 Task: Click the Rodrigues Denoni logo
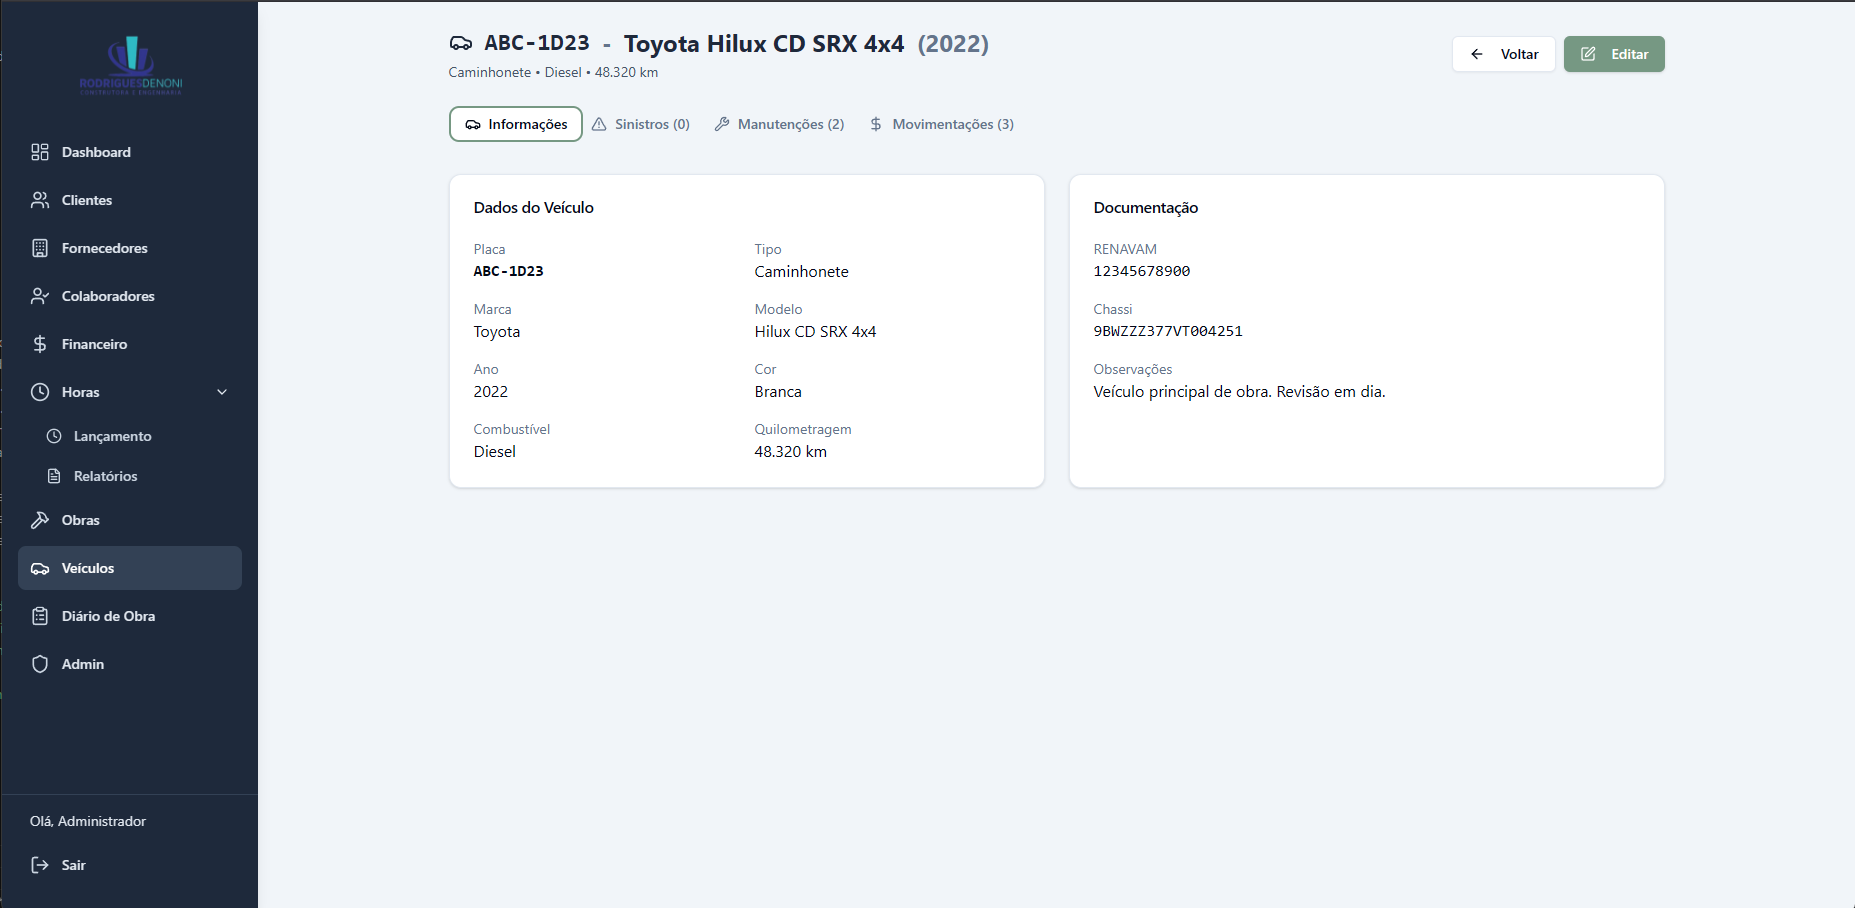click(131, 66)
